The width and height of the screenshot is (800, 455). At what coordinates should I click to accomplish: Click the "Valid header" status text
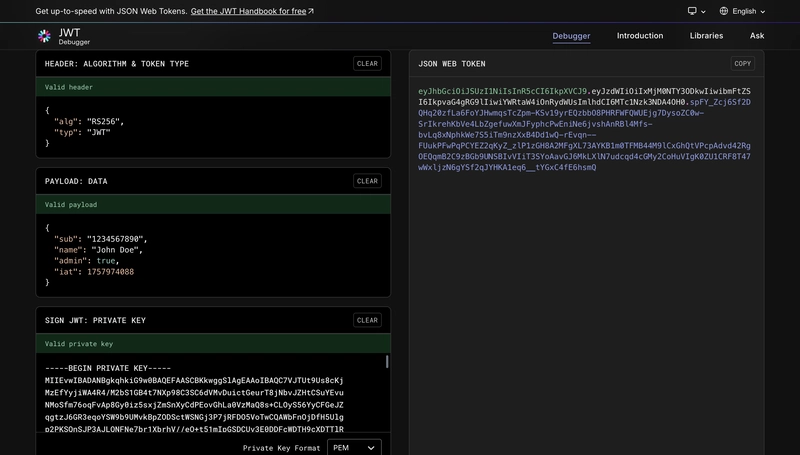[x=68, y=87]
